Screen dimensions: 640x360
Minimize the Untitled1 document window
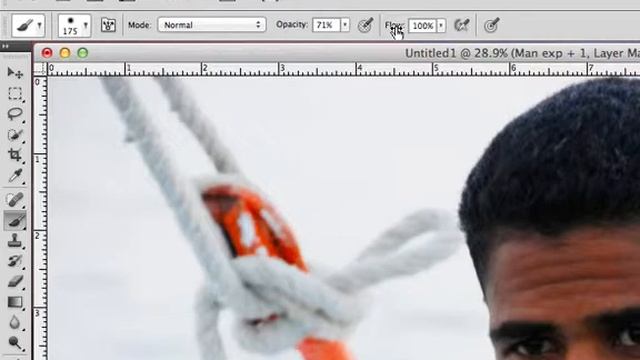pyautogui.click(x=65, y=53)
